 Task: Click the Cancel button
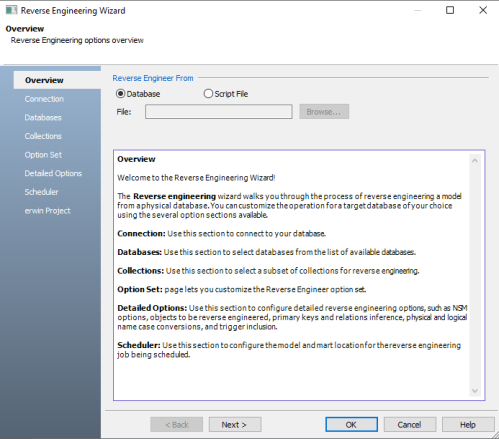(x=410, y=425)
